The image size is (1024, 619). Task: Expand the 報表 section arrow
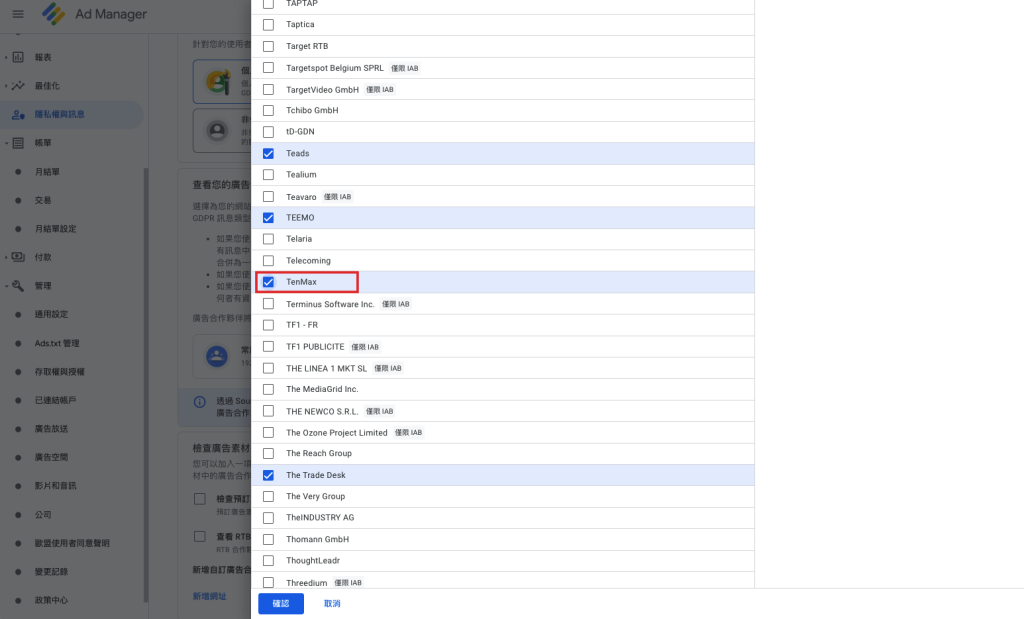[x=7, y=57]
